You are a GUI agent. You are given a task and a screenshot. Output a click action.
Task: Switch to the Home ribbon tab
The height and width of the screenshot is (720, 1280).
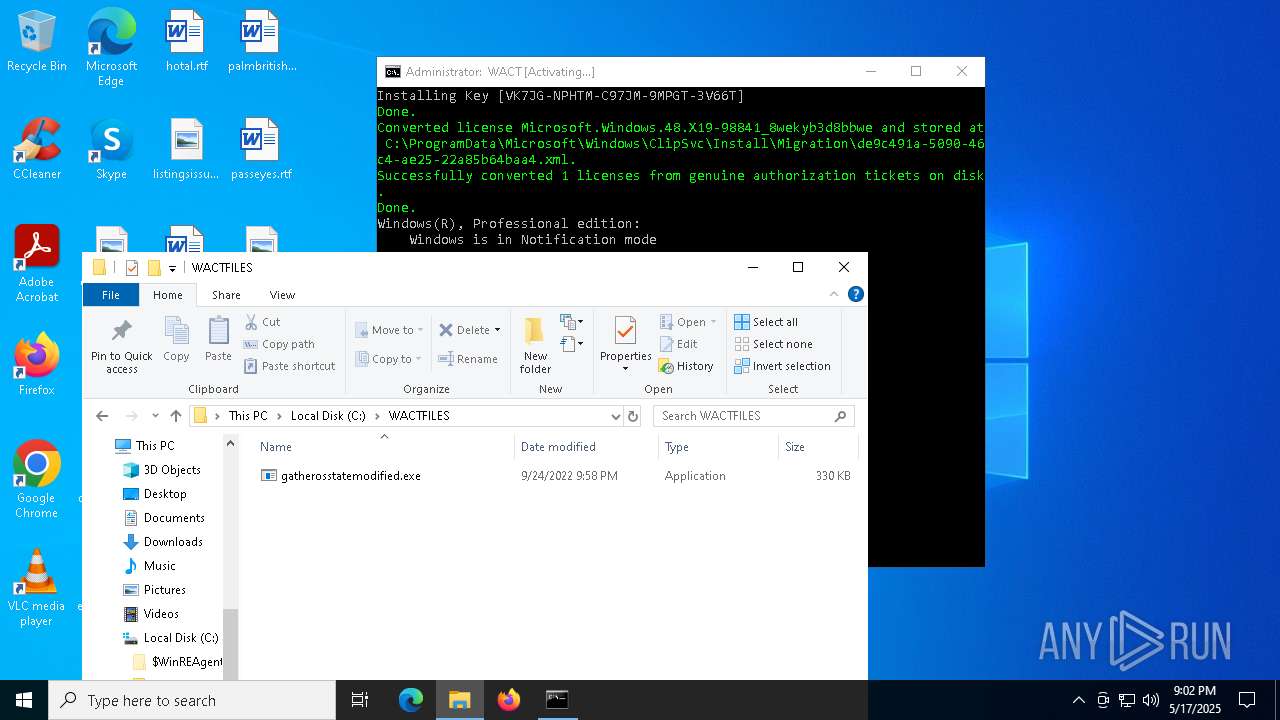(x=168, y=295)
